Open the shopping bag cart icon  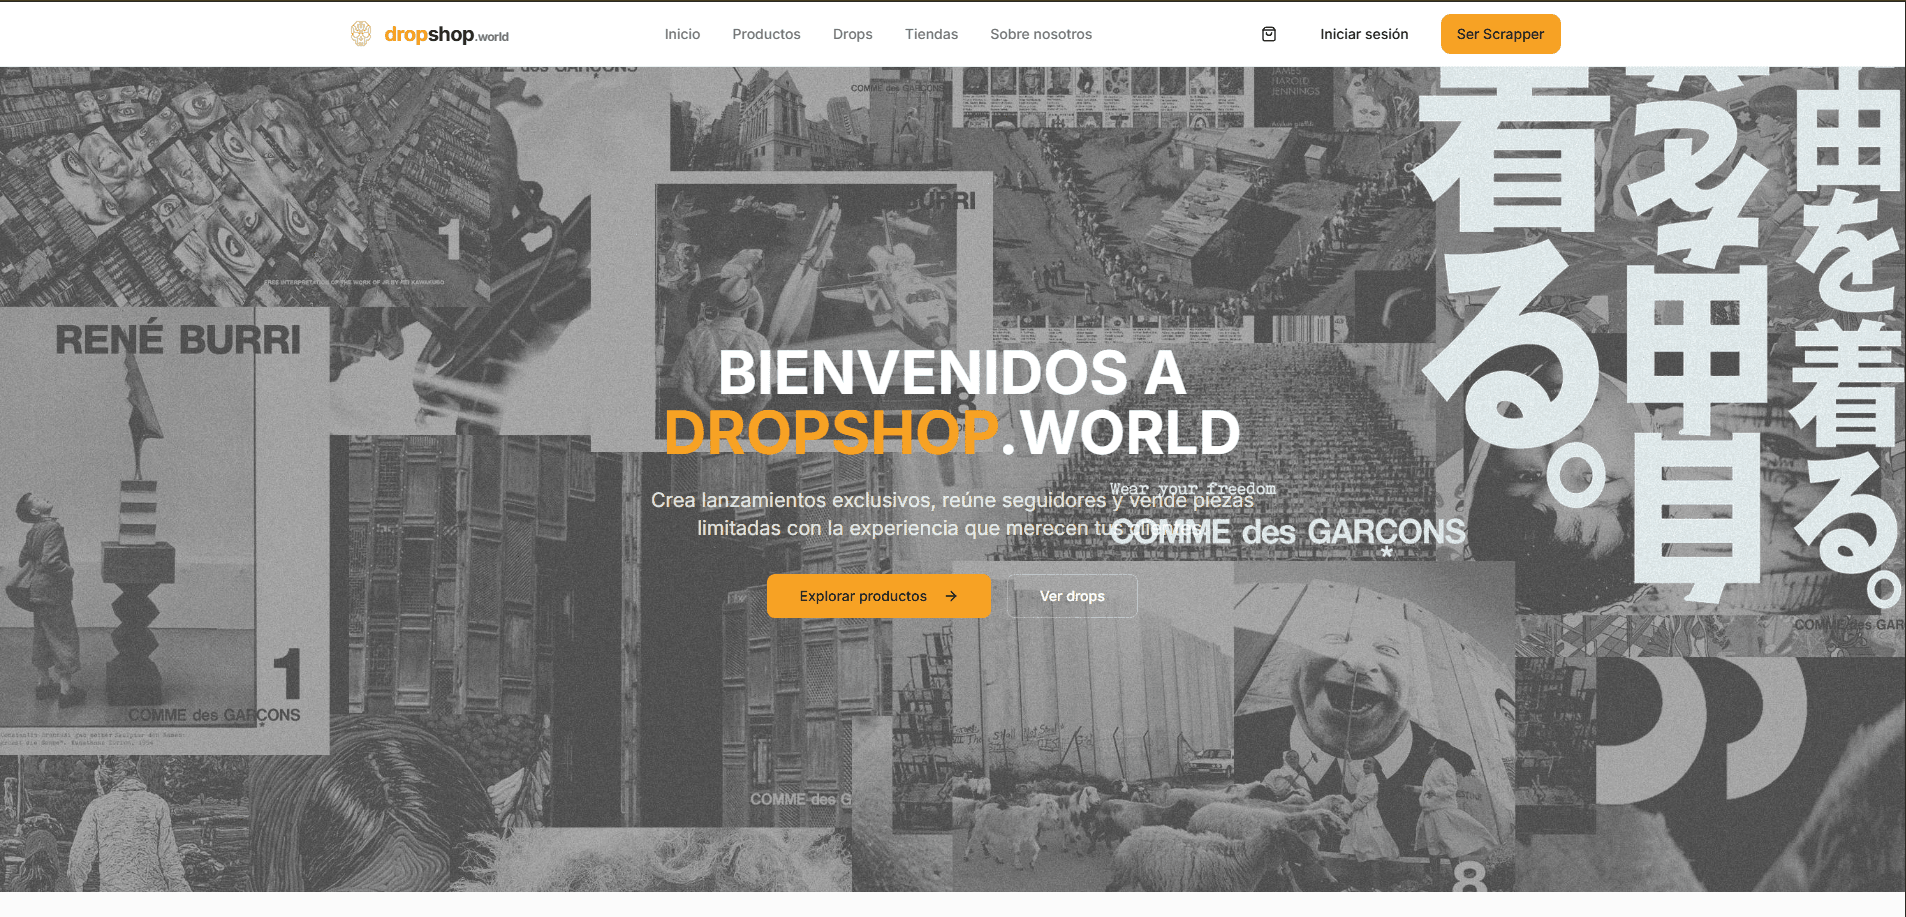[x=1269, y=34]
